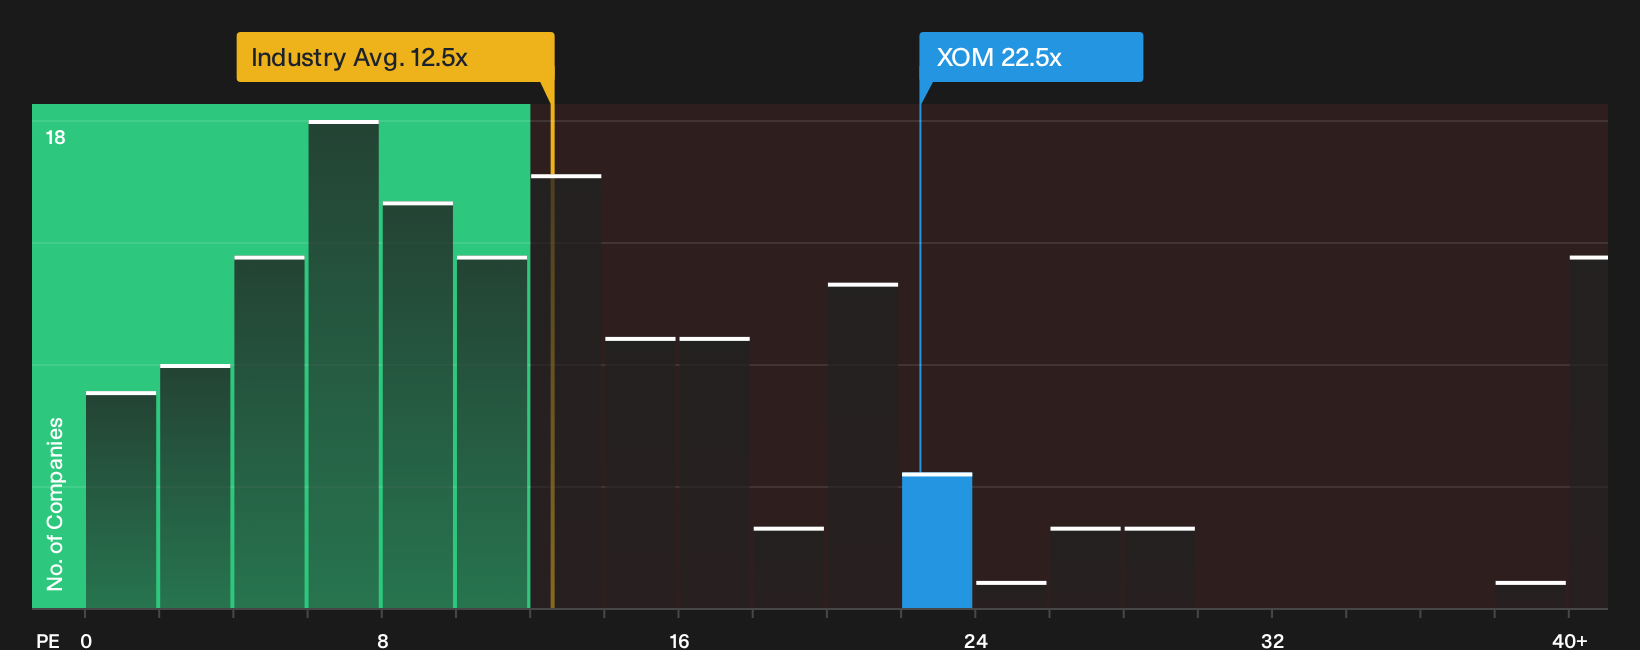Image resolution: width=1640 pixels, height=650 pixels.
Task: Click the y-axis value 18
Action: [55, 137]
